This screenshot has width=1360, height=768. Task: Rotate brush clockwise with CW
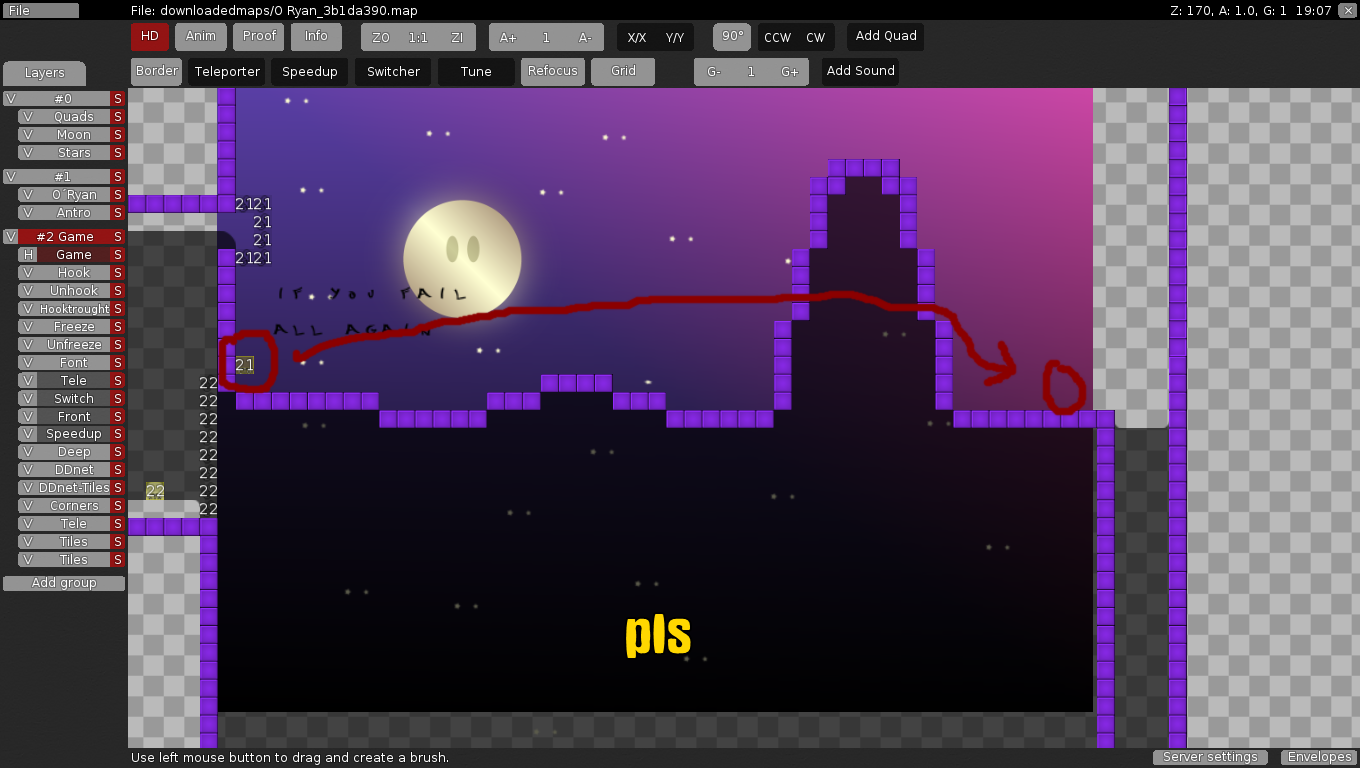click(x=816, y=37)
